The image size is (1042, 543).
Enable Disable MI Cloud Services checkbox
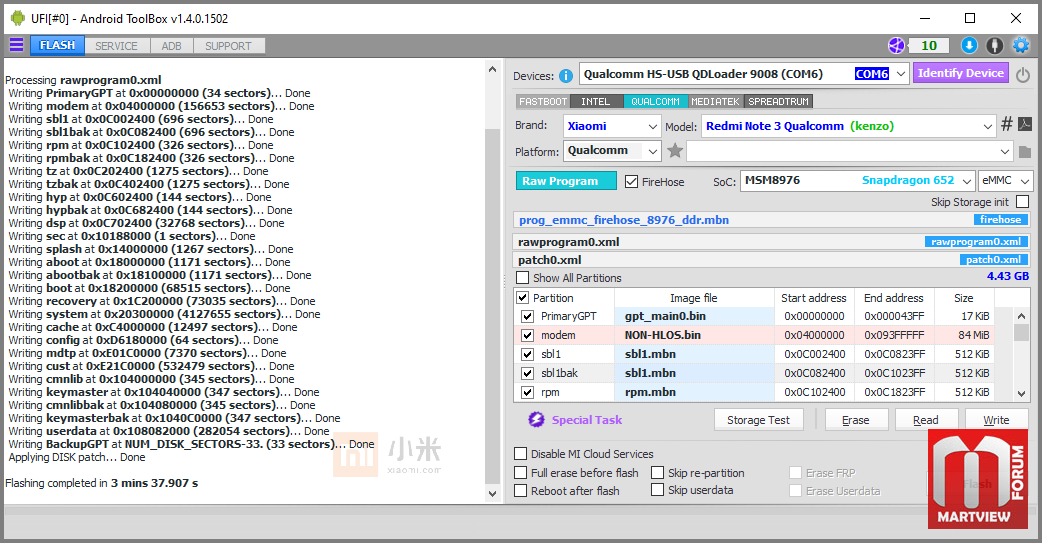(521, 454)
